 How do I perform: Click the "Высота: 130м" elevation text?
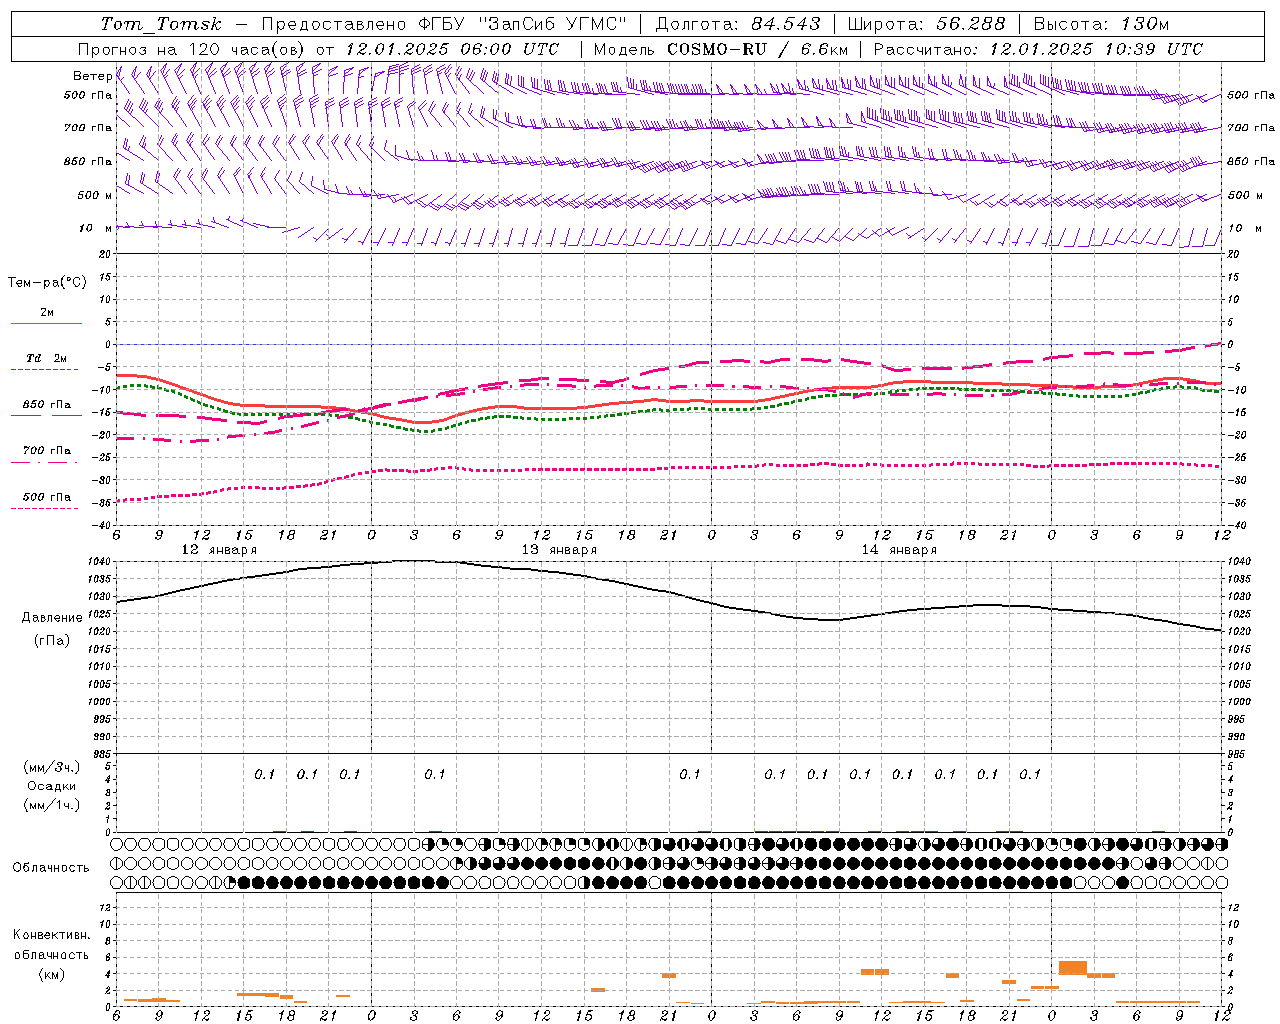point(1101,24)
